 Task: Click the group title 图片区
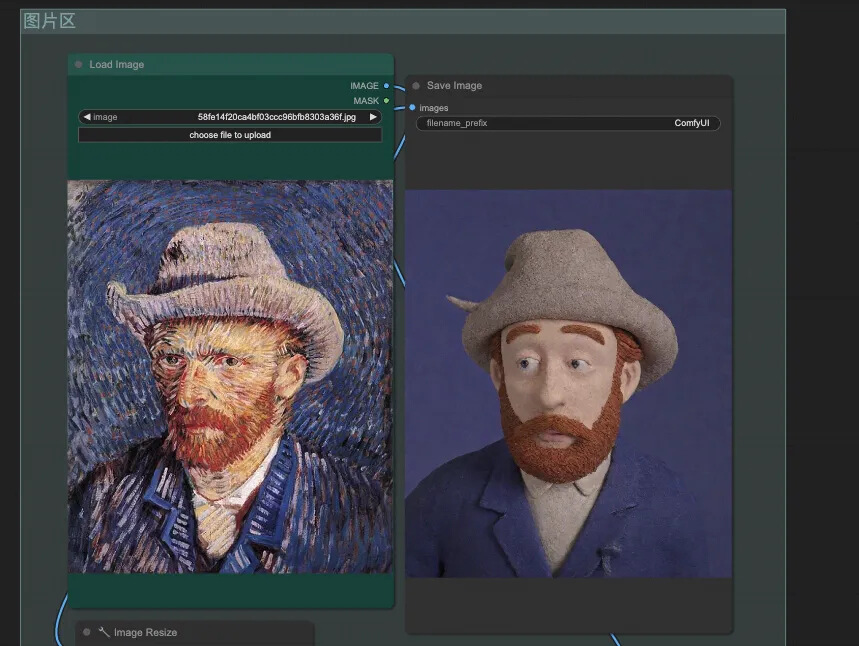[x=50, y=21]
